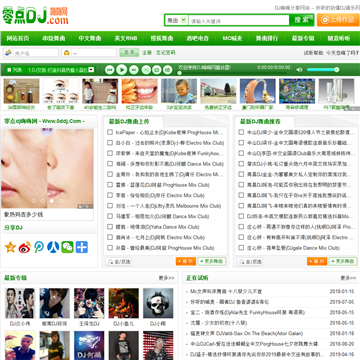Image resolution: width=360 pixels, height=360 pixels.
Task: Adjust the player volume slider
Action: click(323, 70)
